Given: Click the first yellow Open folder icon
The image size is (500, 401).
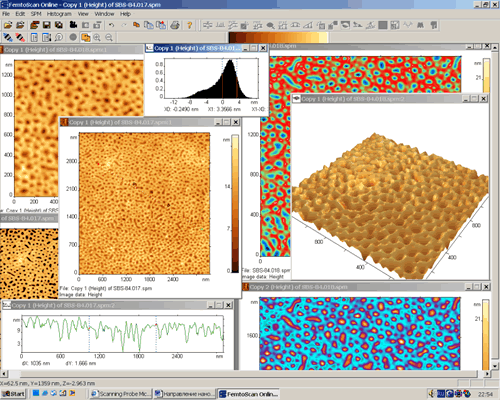Looking at the screenshot, I should point(8,25).
